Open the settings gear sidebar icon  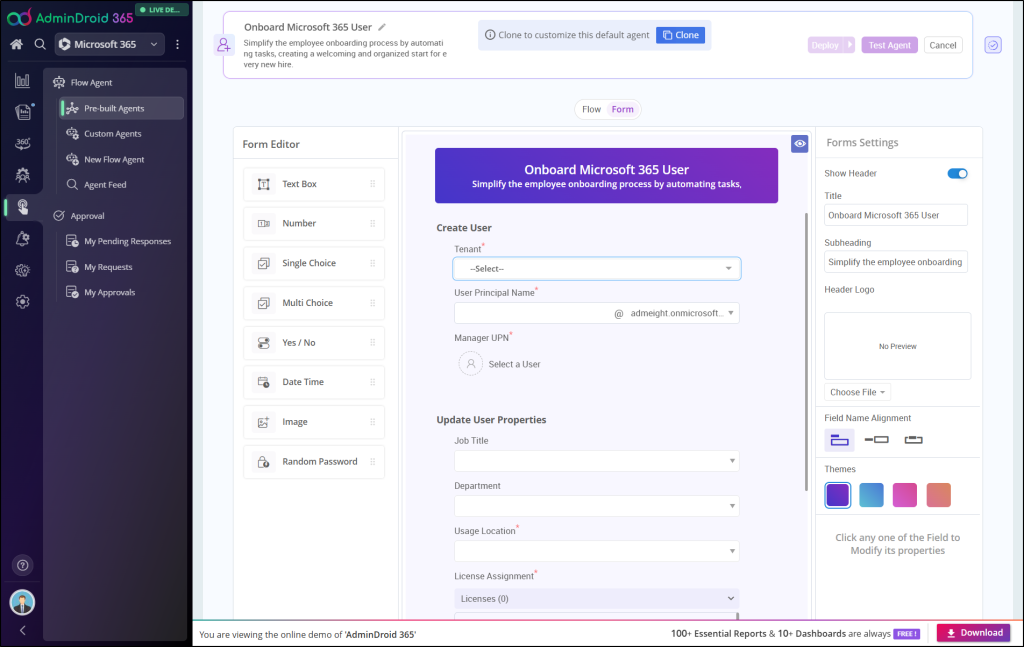[x=22, y=302]
